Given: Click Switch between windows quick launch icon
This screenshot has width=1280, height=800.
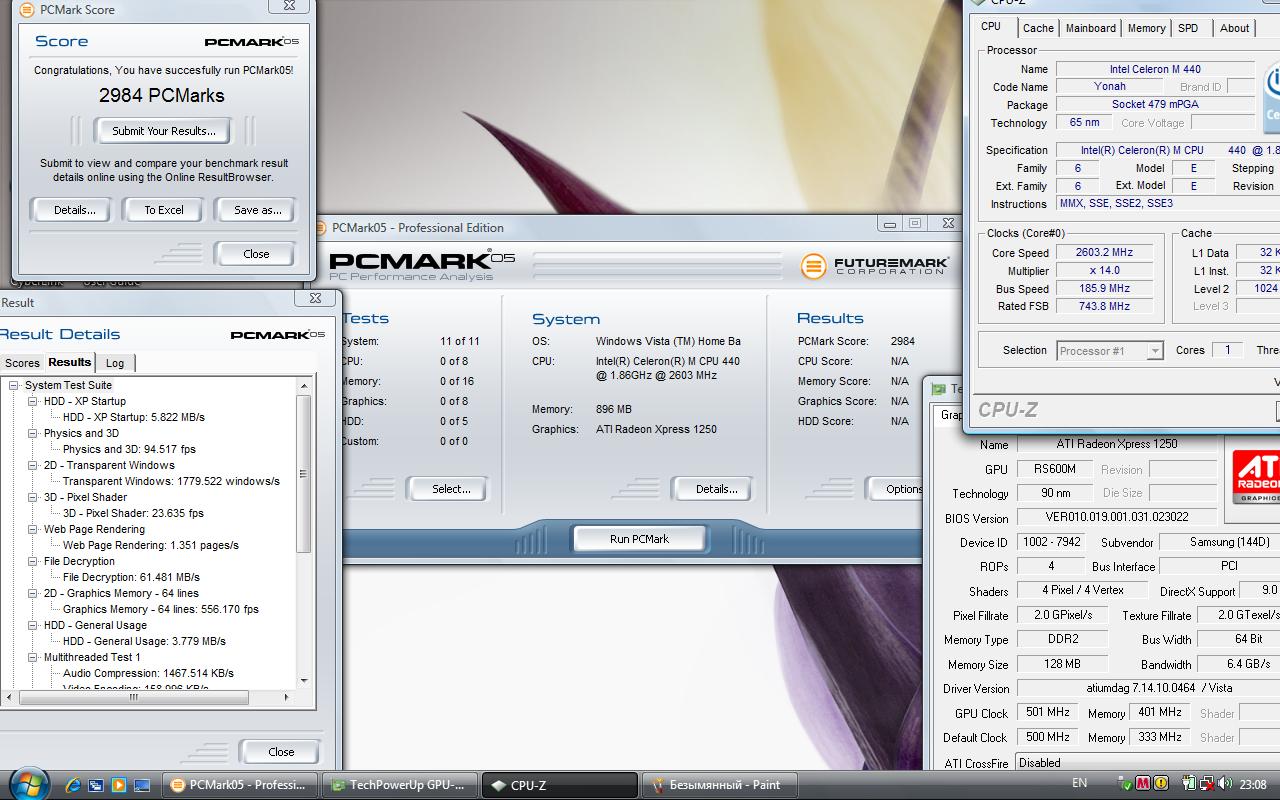Looking at the screenshot, I should 96,785.
